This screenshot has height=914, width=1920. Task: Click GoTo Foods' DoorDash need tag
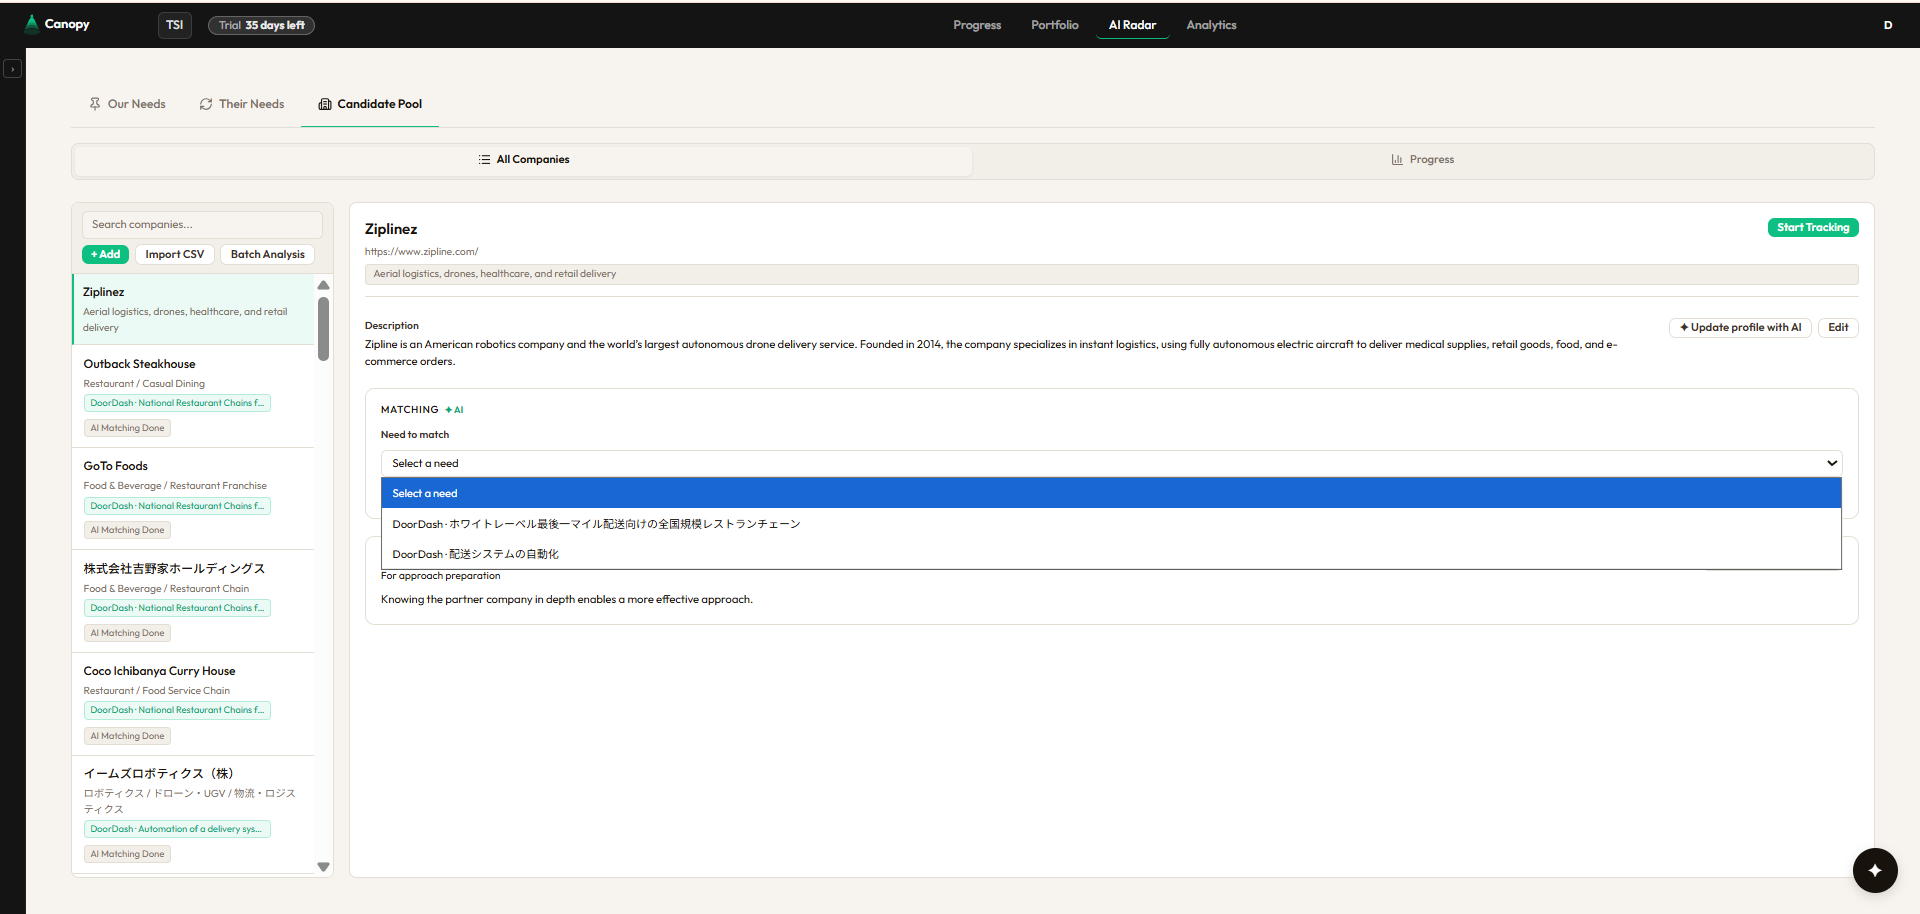pyautogui.click(x=177, y=506)
